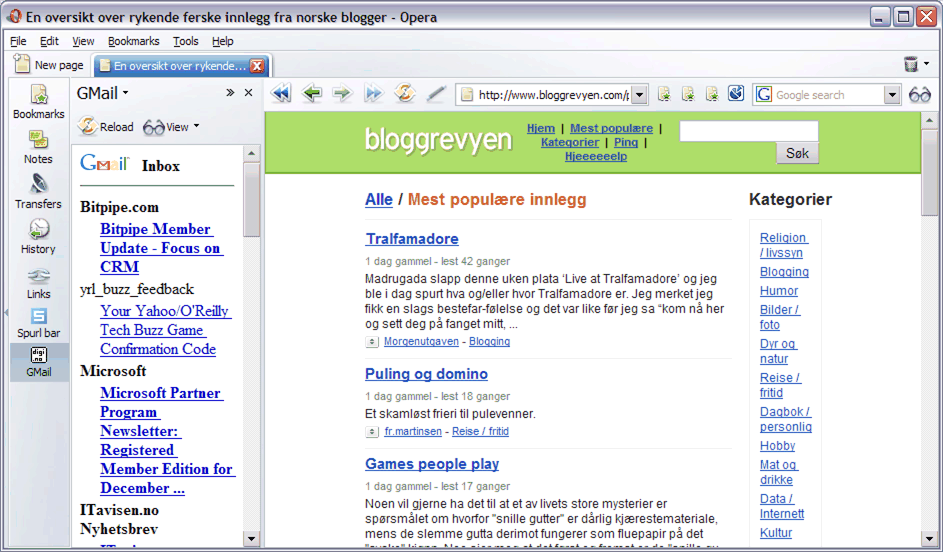Click the New page button
The width and height of the screenshot is (943, 552).
point(49,65)
